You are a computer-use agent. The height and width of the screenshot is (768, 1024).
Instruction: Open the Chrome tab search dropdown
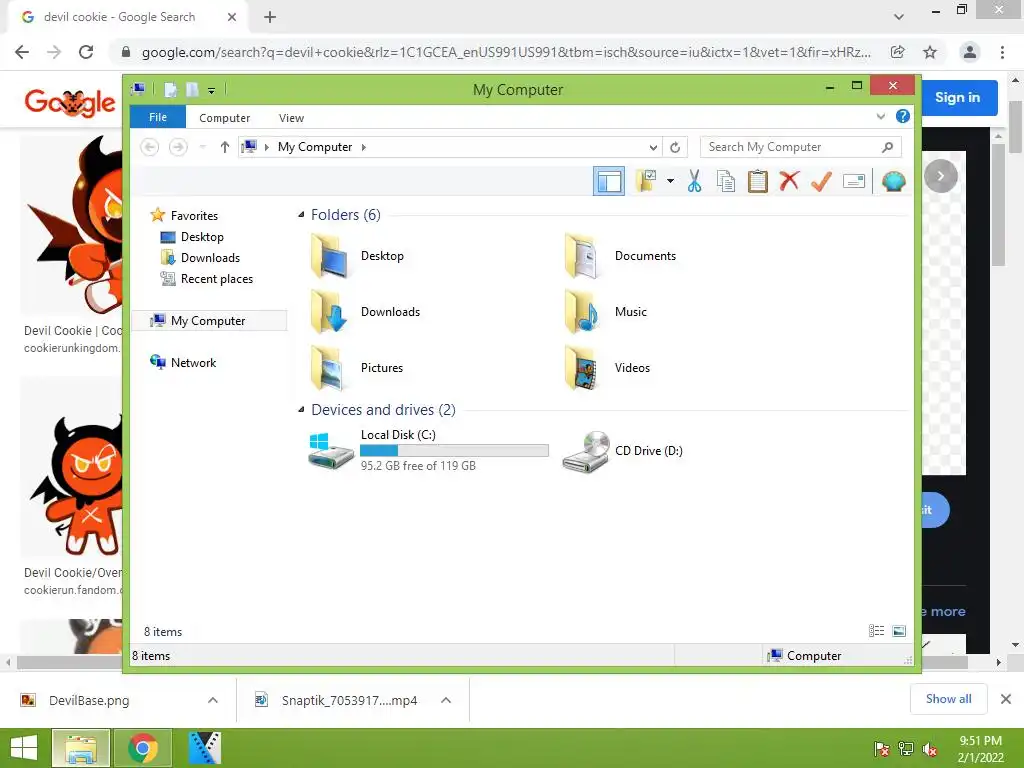coord(899,17)
